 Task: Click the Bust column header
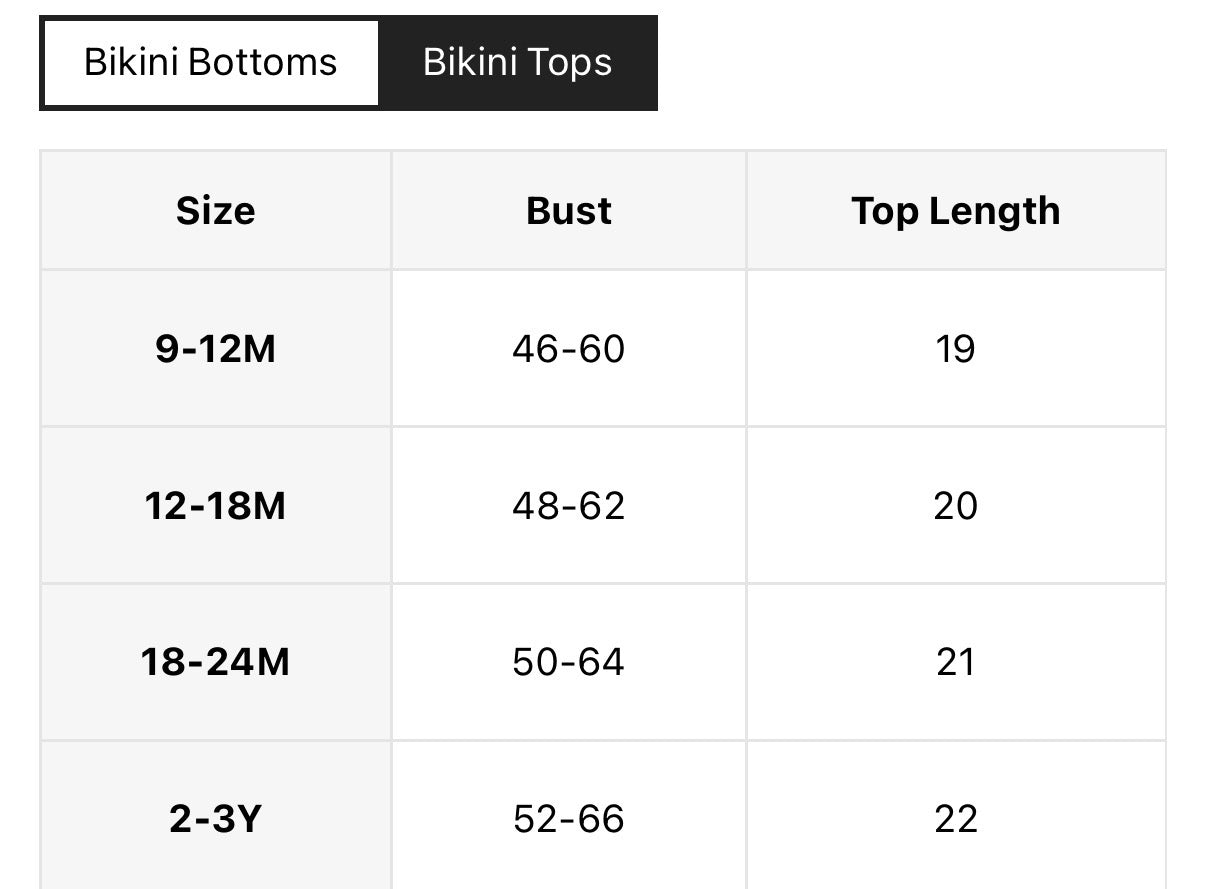tap(568, 211)
